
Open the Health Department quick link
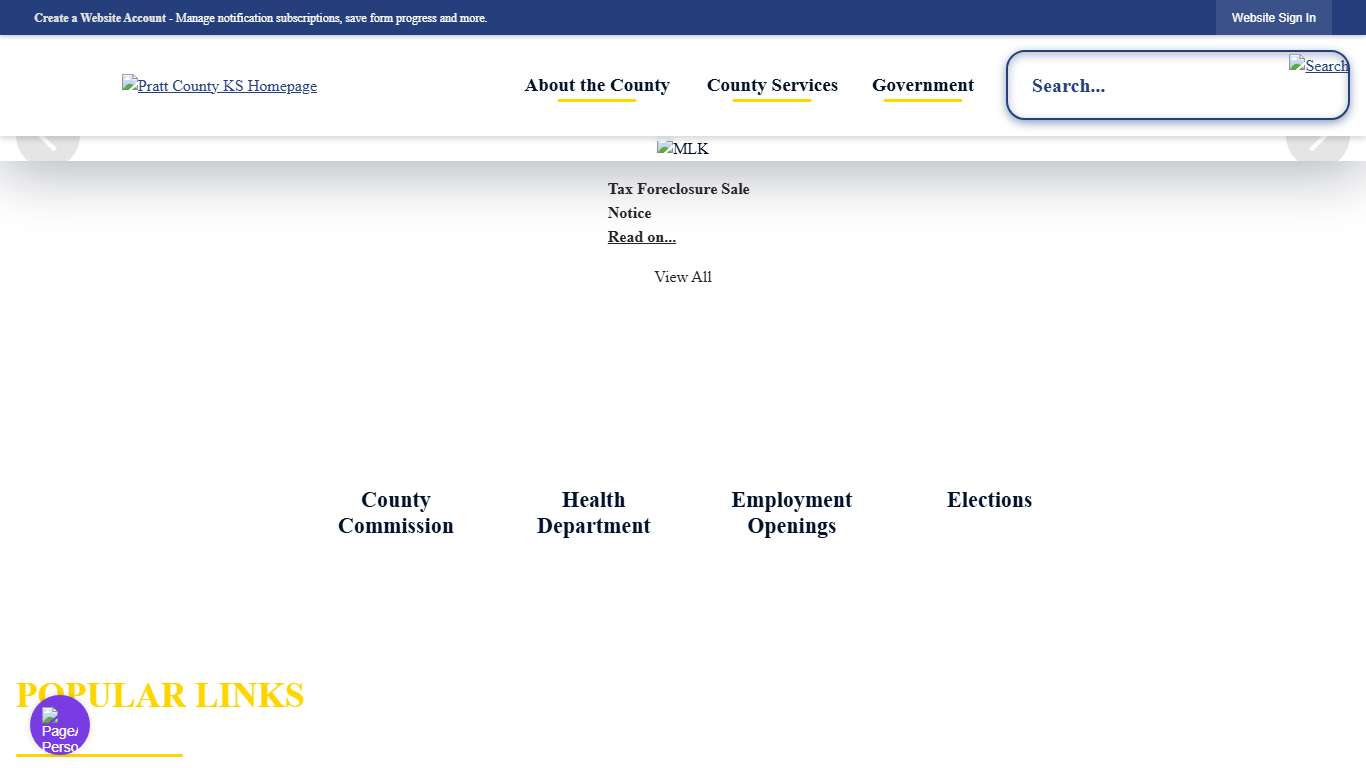593,513
